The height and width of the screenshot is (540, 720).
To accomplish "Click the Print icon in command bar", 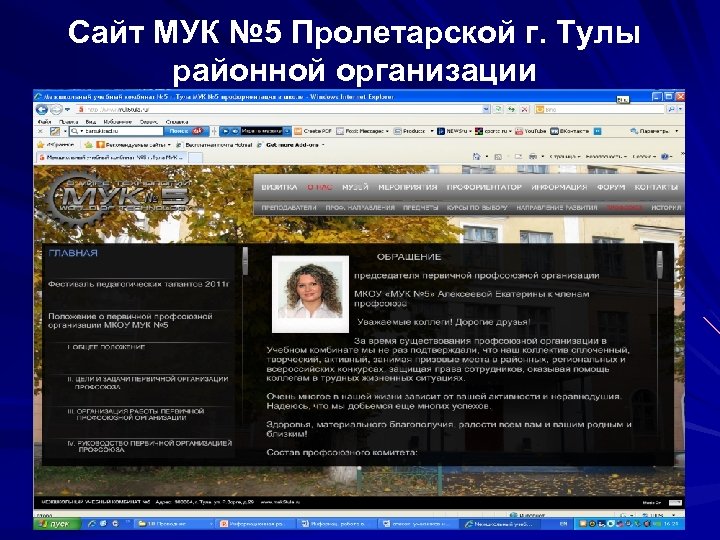I will pos(533,157).
